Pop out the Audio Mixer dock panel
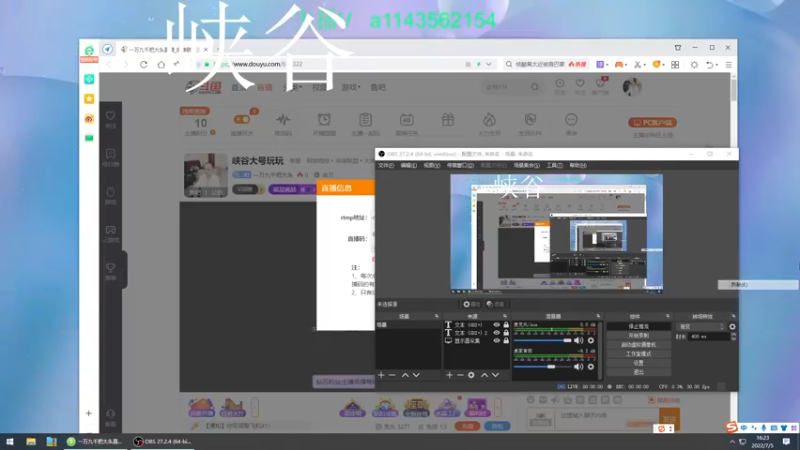Image resolution: width=800 pixels, height=450 pixels. click(598, 316)
